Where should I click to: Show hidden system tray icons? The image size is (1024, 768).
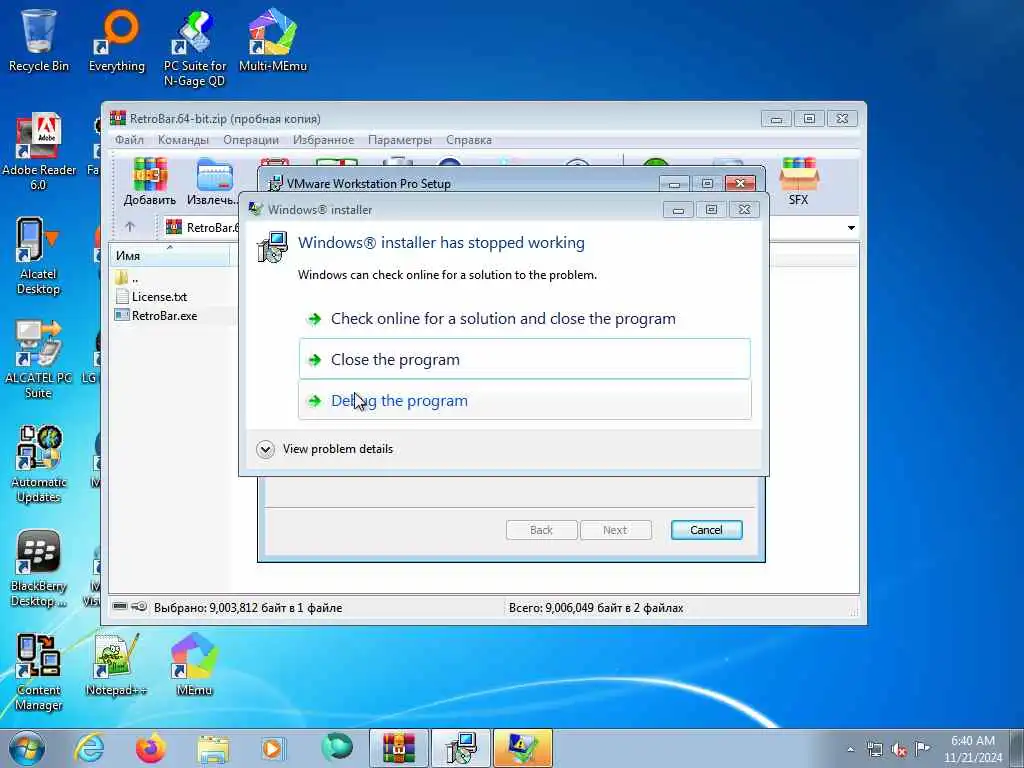[x=850, y=749]
